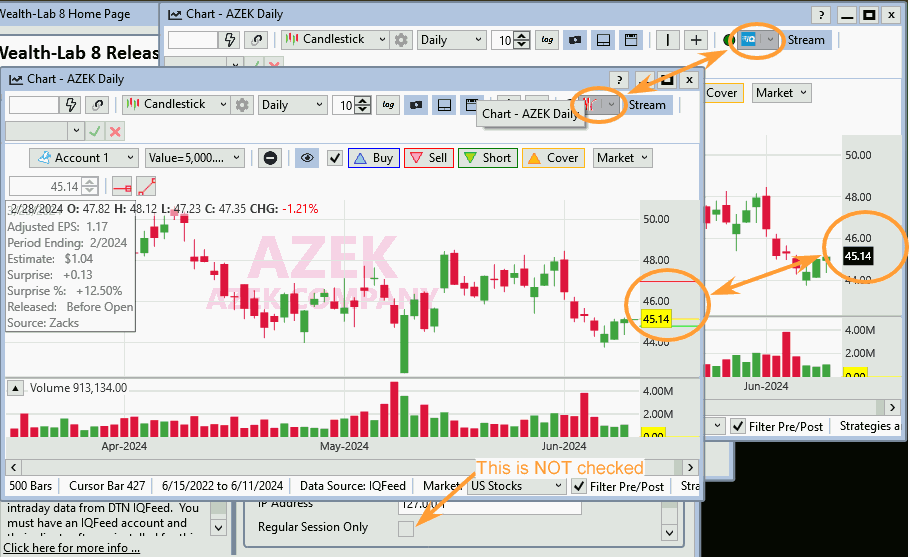Click the green status circle in back chart

728,40
